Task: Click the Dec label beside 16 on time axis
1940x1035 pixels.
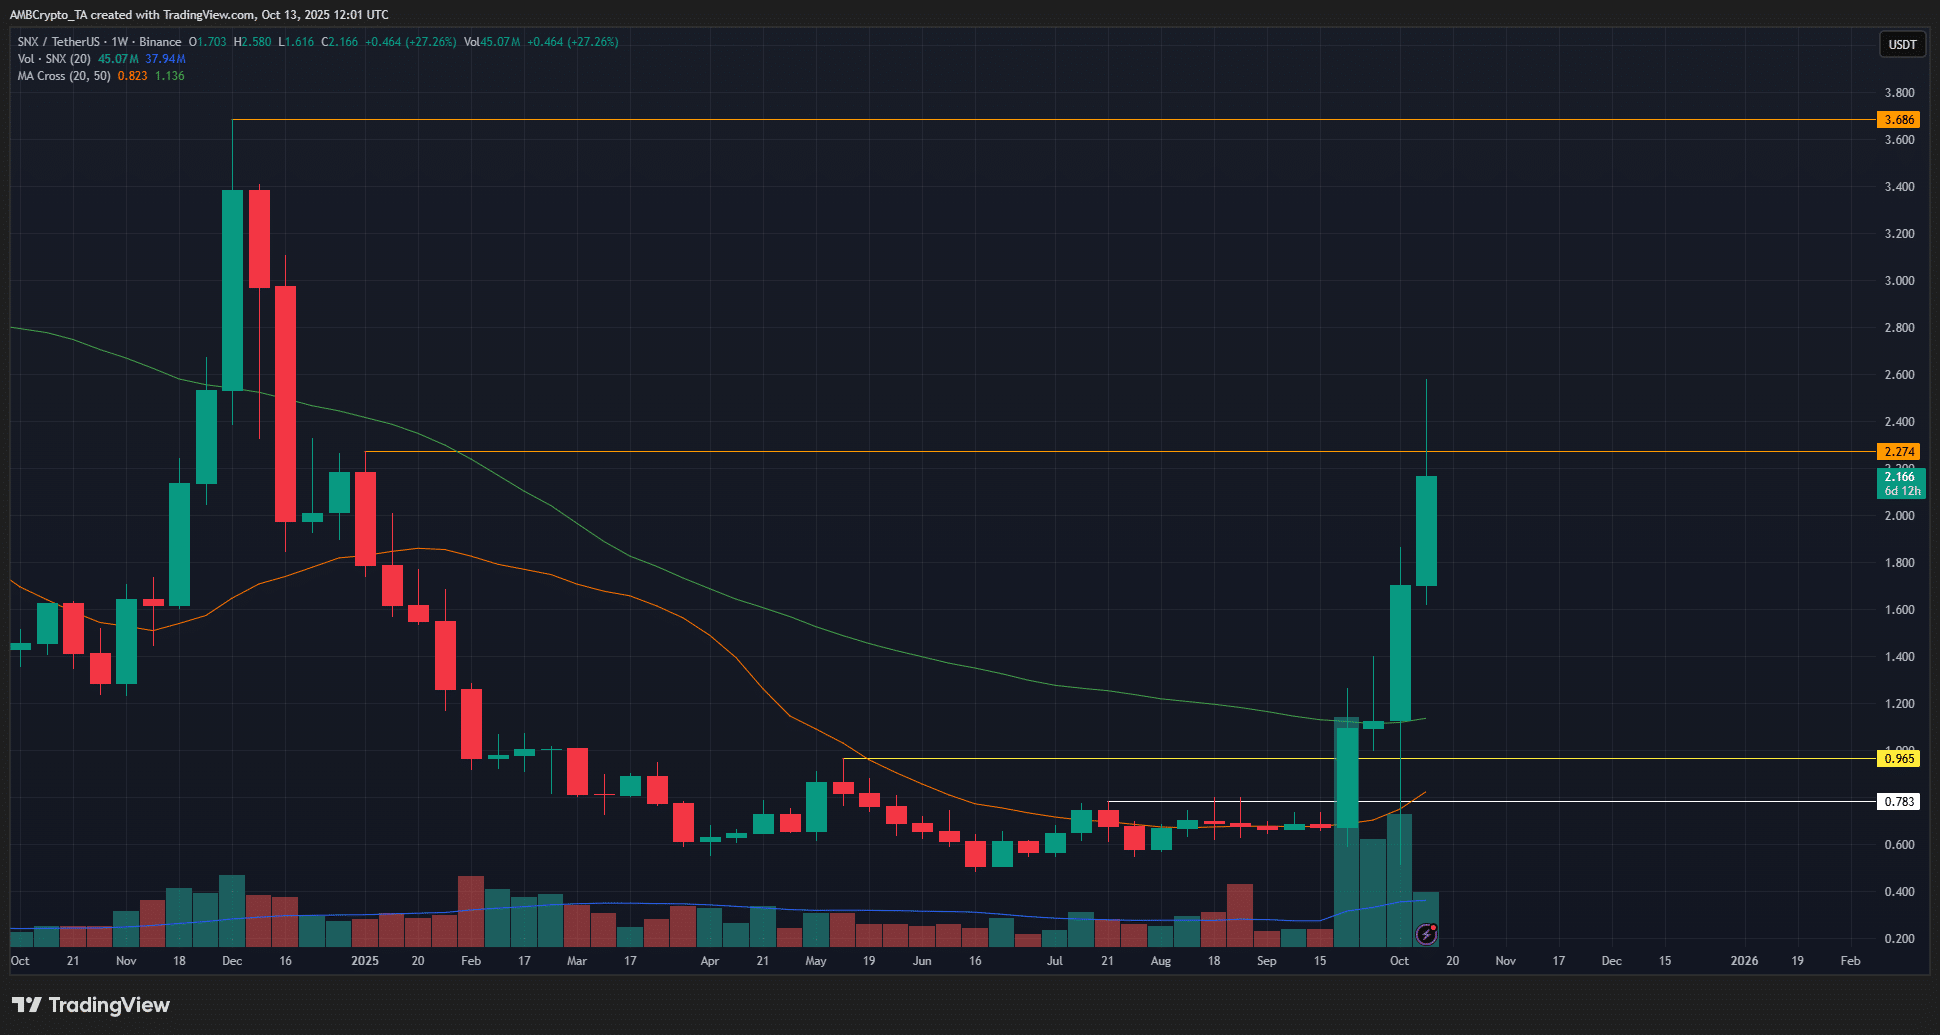Action: (232, 961)
